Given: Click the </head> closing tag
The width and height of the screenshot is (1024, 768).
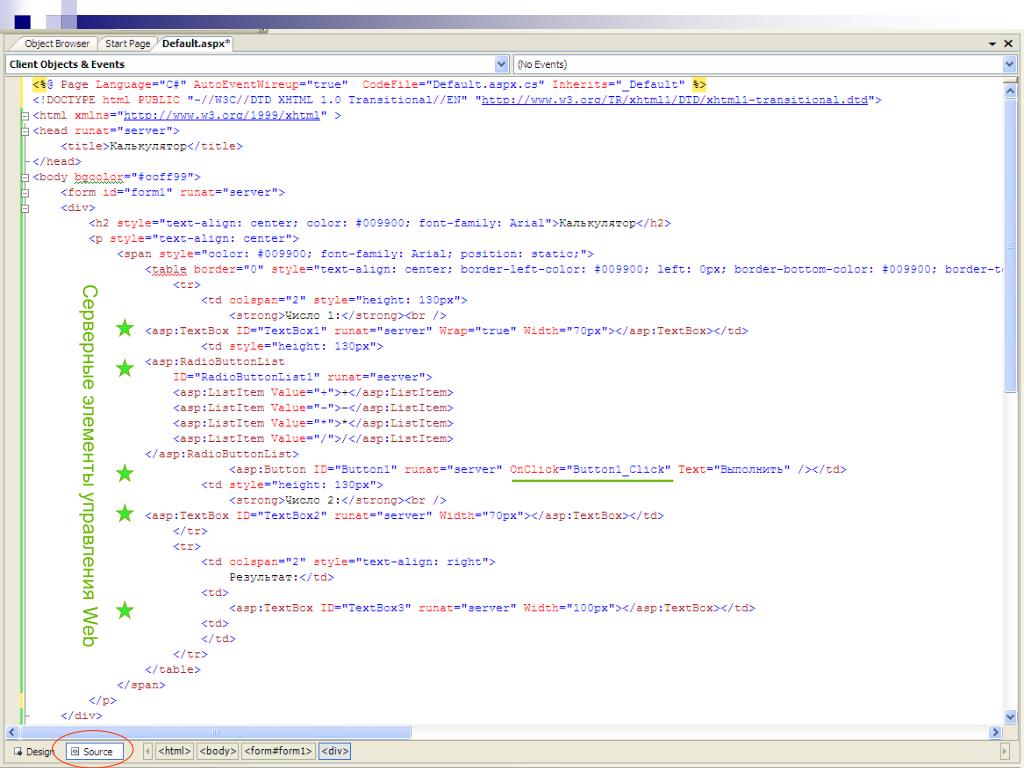Looking at the screenshot, I should click(x=57, y=161).
